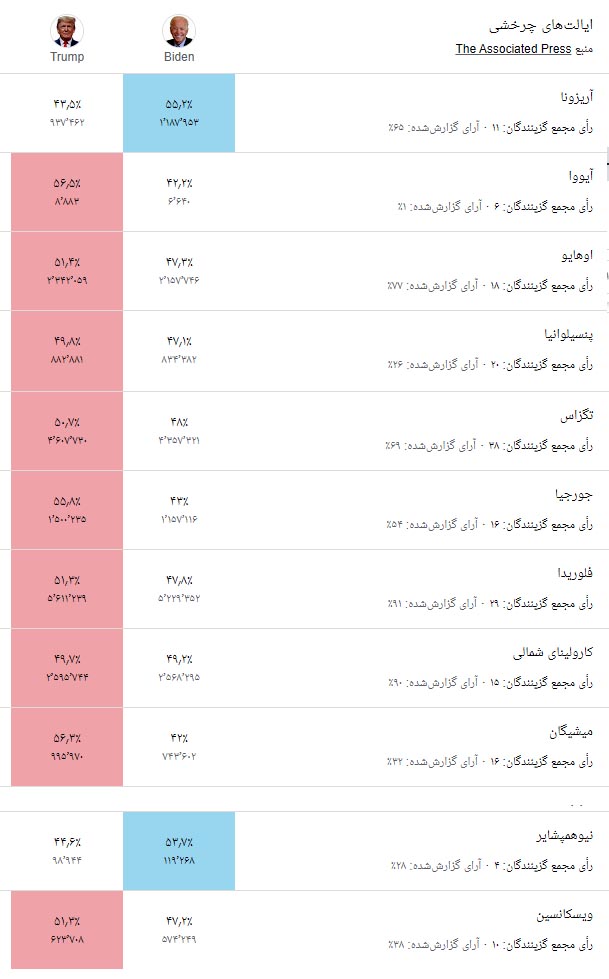Select Biden's profile picture

[180, 30]
